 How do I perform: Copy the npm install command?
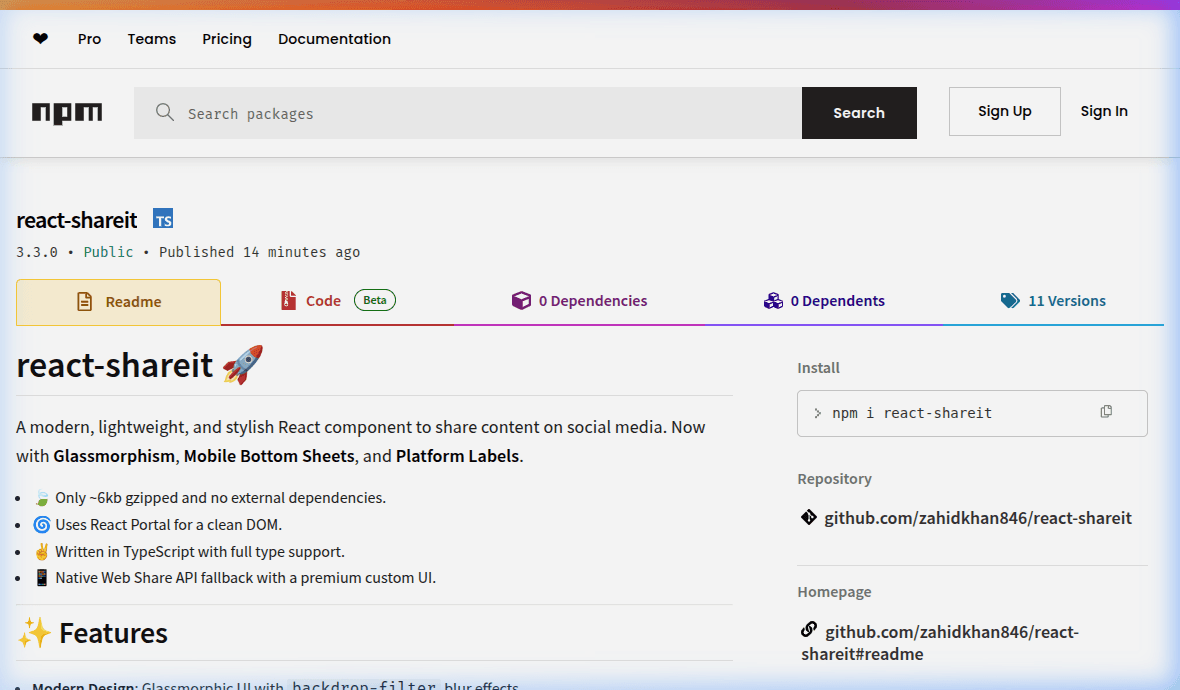pyautogui.click(x=1106, y=411)
